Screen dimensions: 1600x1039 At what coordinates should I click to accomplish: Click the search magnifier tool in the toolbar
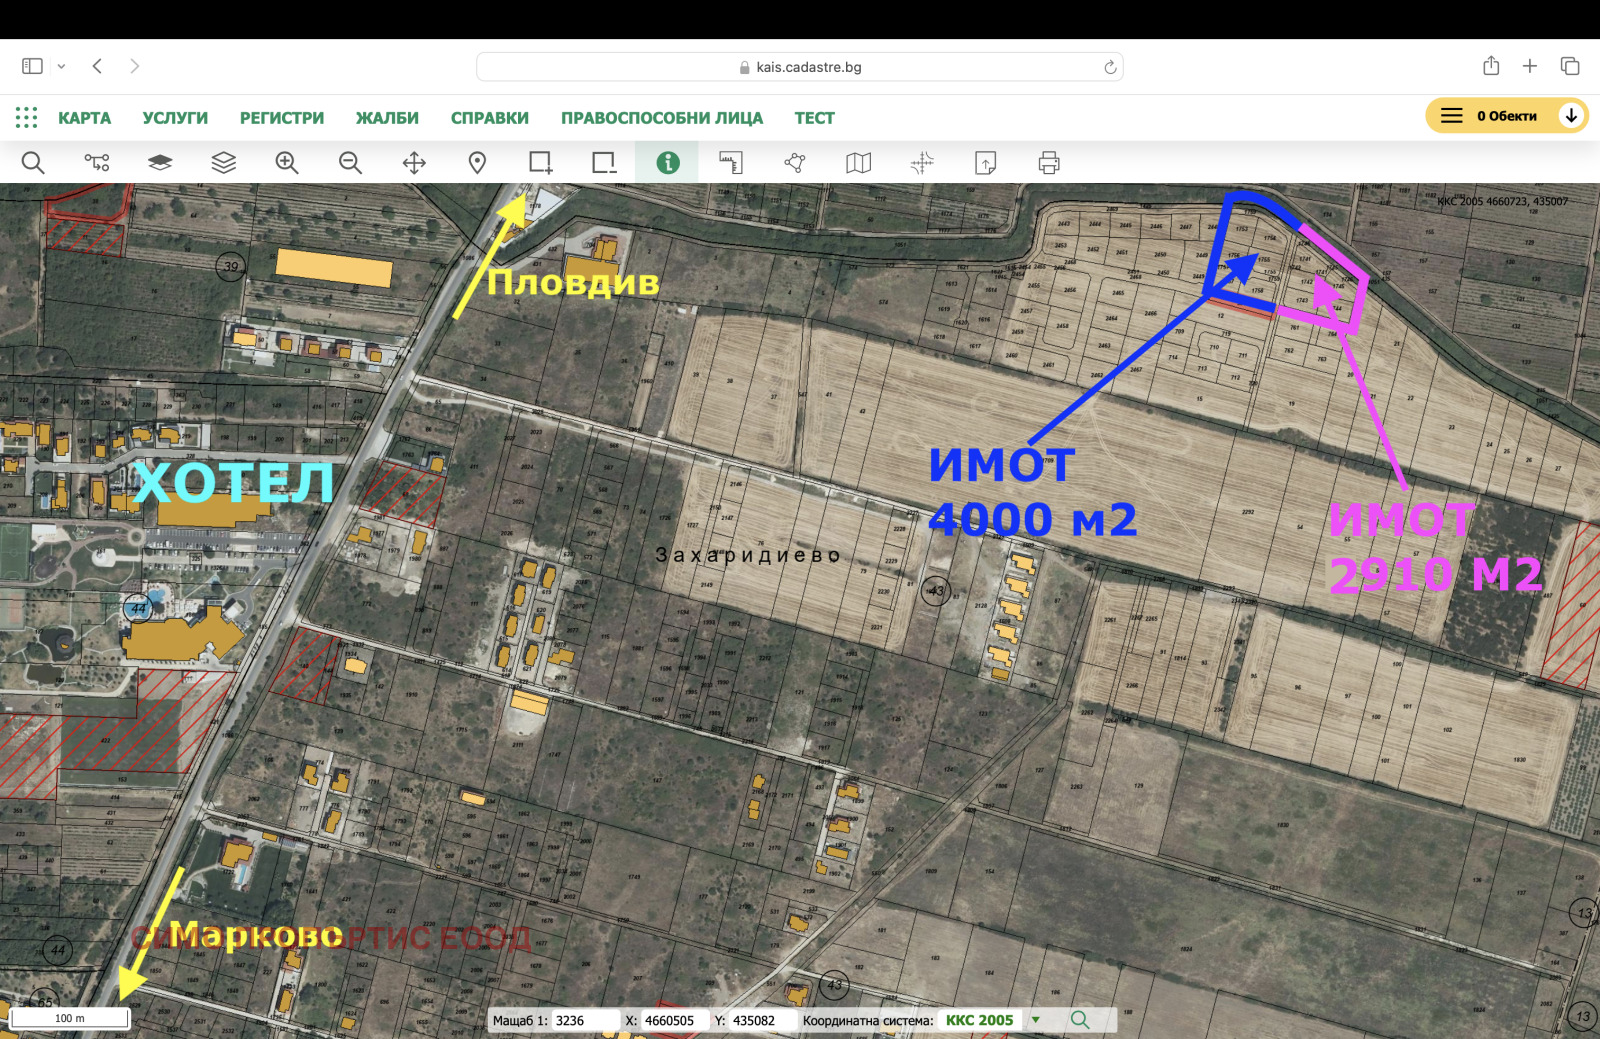point(33,163)
